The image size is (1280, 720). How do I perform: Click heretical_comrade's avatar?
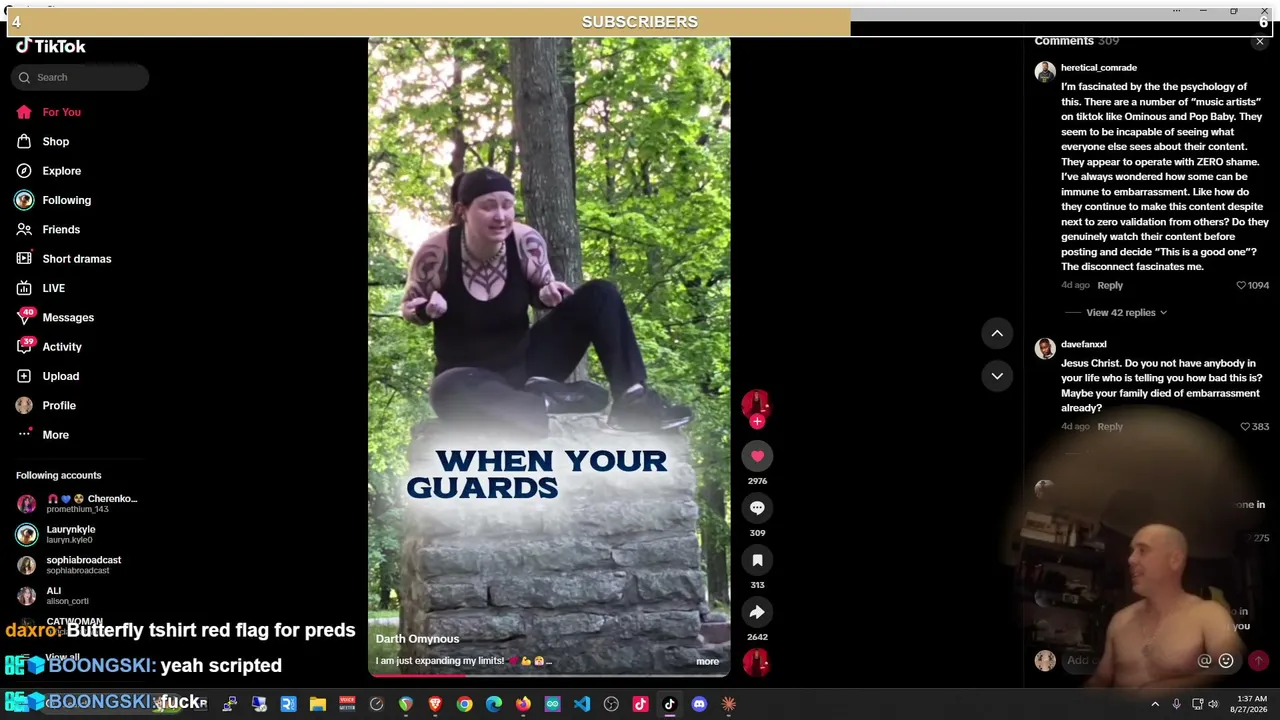pos(1045,72)
